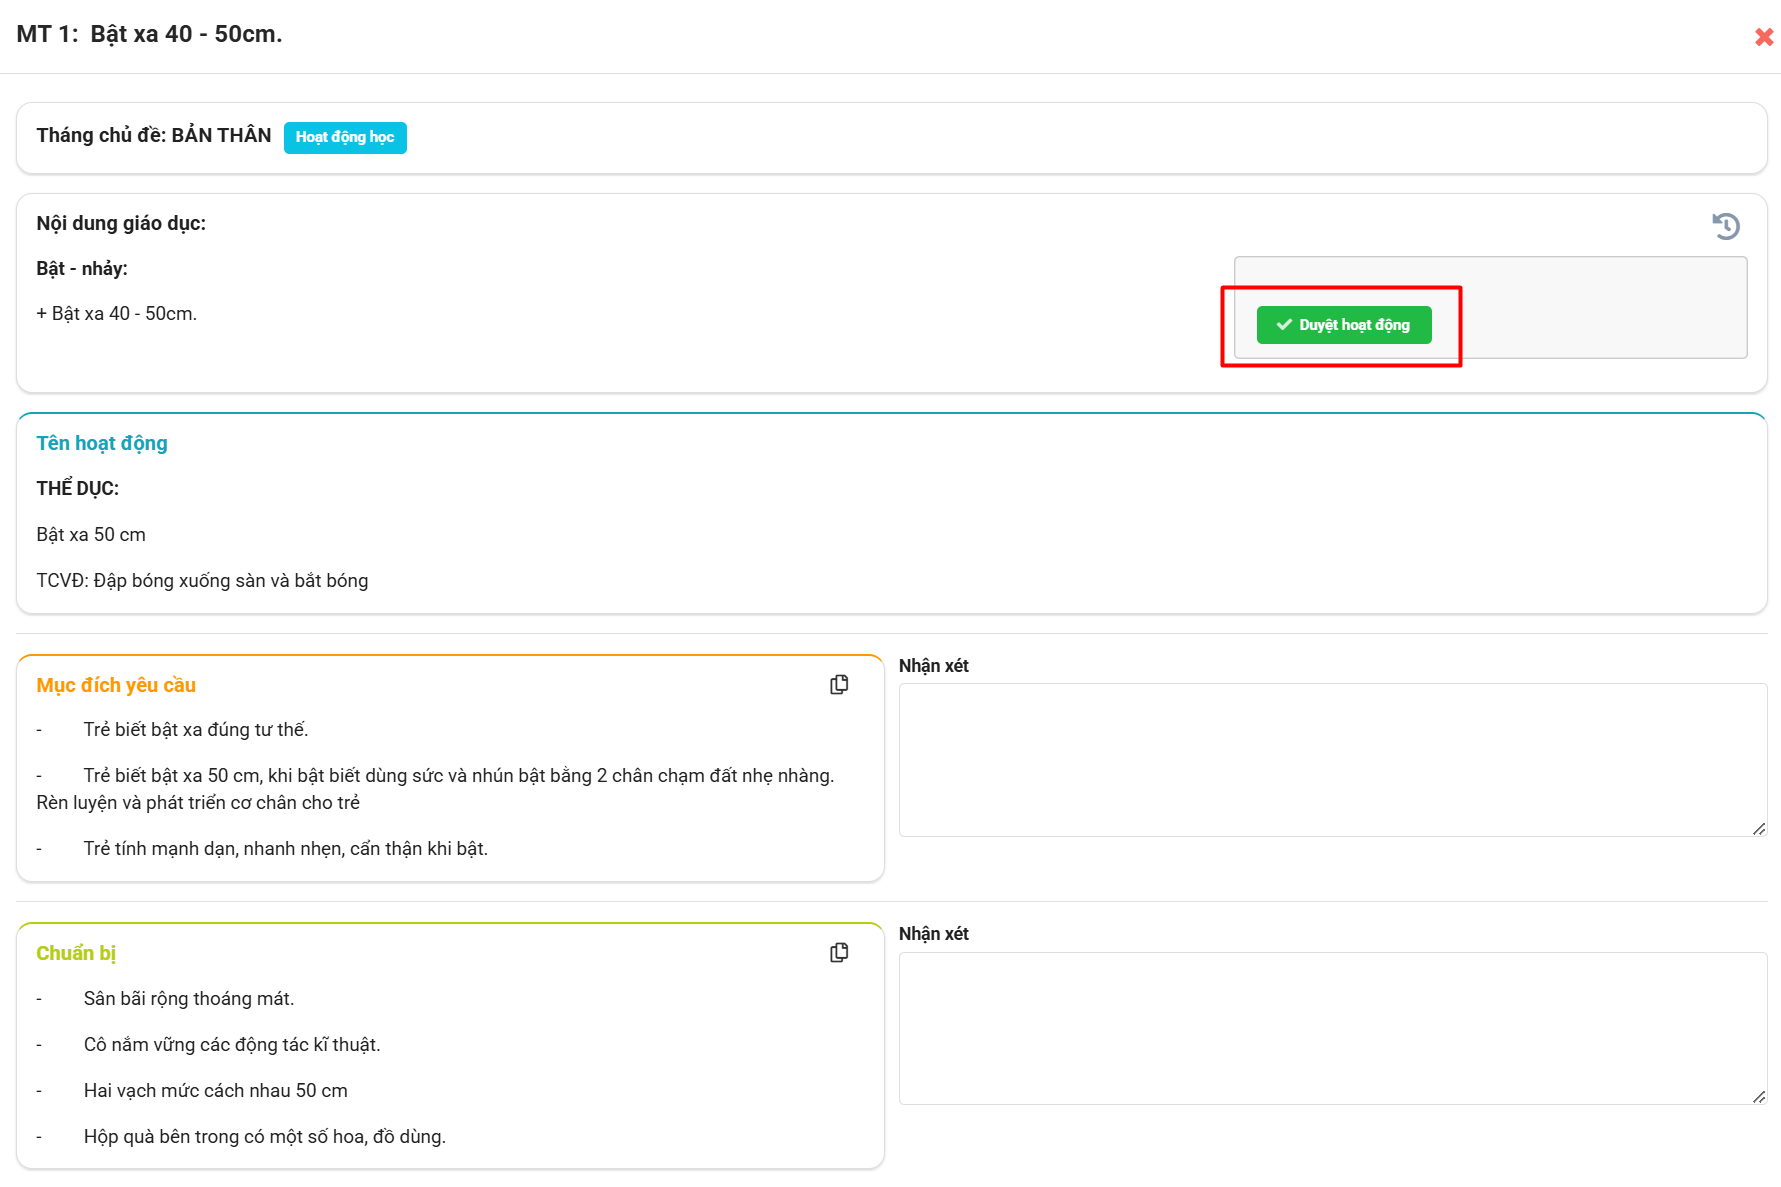This screenshot has width=1781, height=1187.
Task: Copy the Mục đích yêu cầu content
Action: [x=839, y=684]
